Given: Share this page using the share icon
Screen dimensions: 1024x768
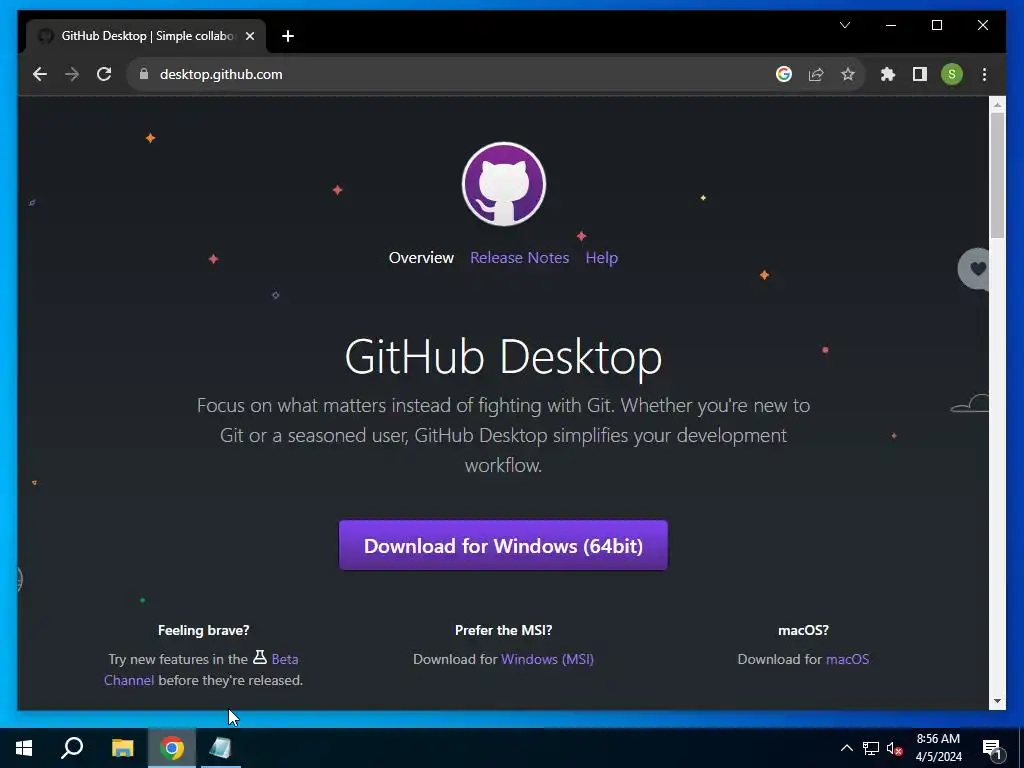Looking at the screenshot, I should point(816,74).
